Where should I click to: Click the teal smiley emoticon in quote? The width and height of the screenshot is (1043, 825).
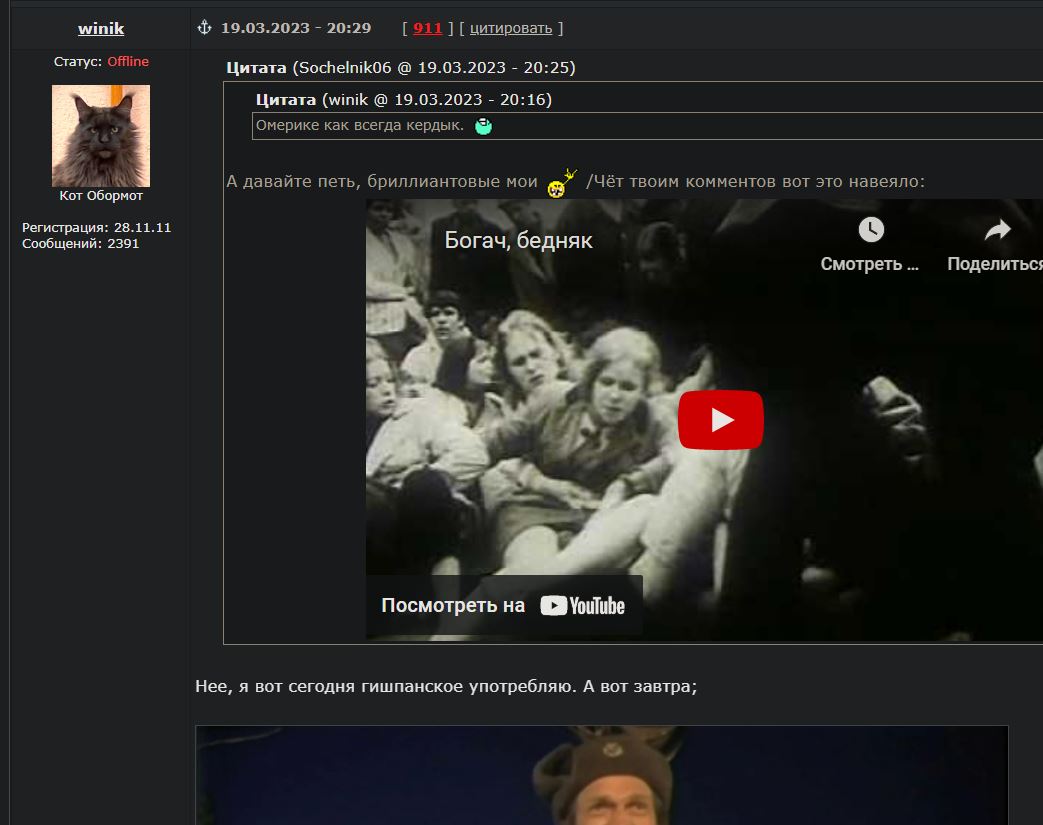click(484, 126)
